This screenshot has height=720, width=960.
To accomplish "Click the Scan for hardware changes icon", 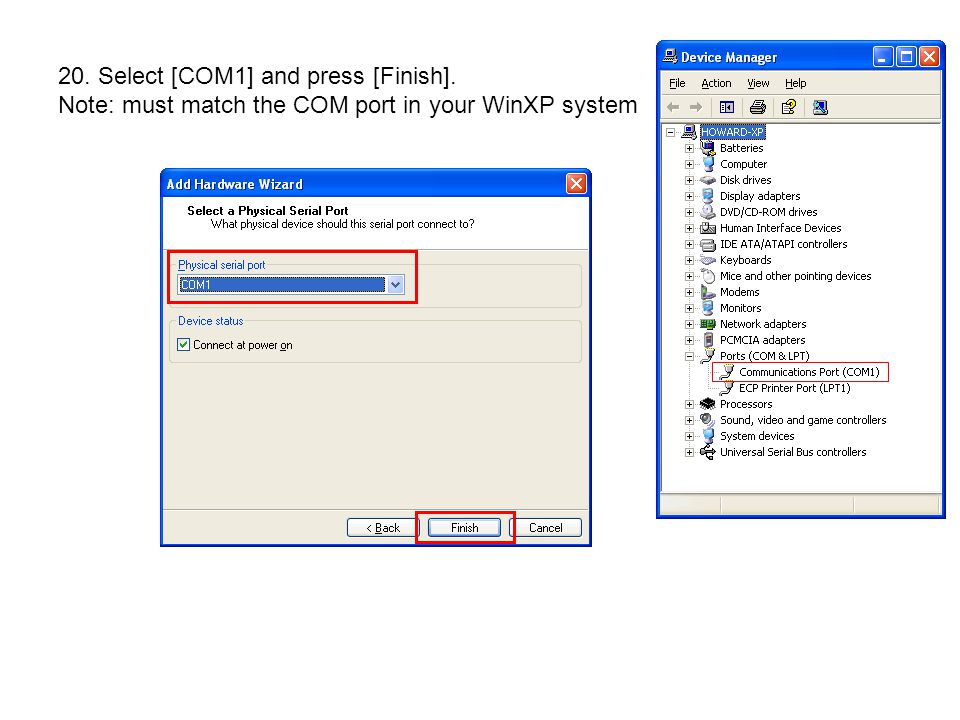I will click(x=820, y=108).
